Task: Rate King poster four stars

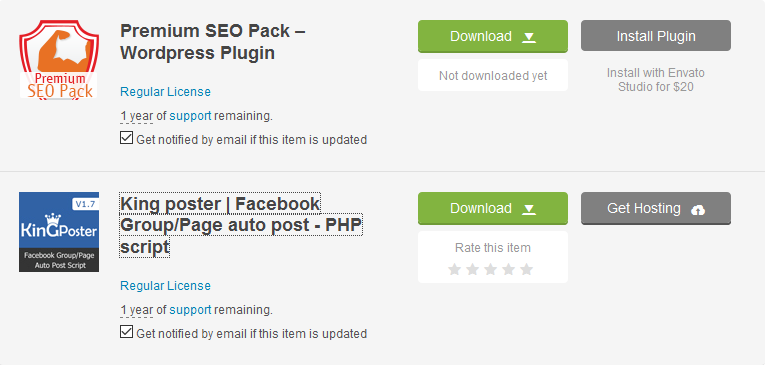Action: [508, 269]
